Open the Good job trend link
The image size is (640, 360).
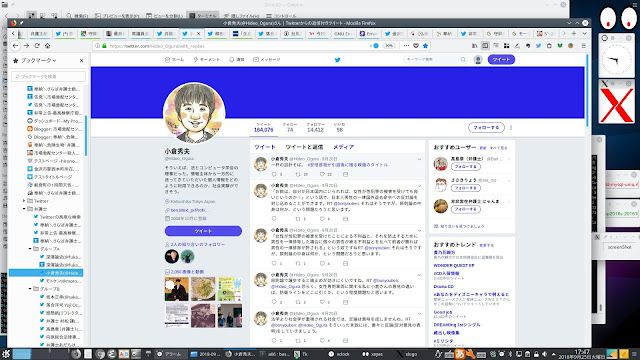442,312
